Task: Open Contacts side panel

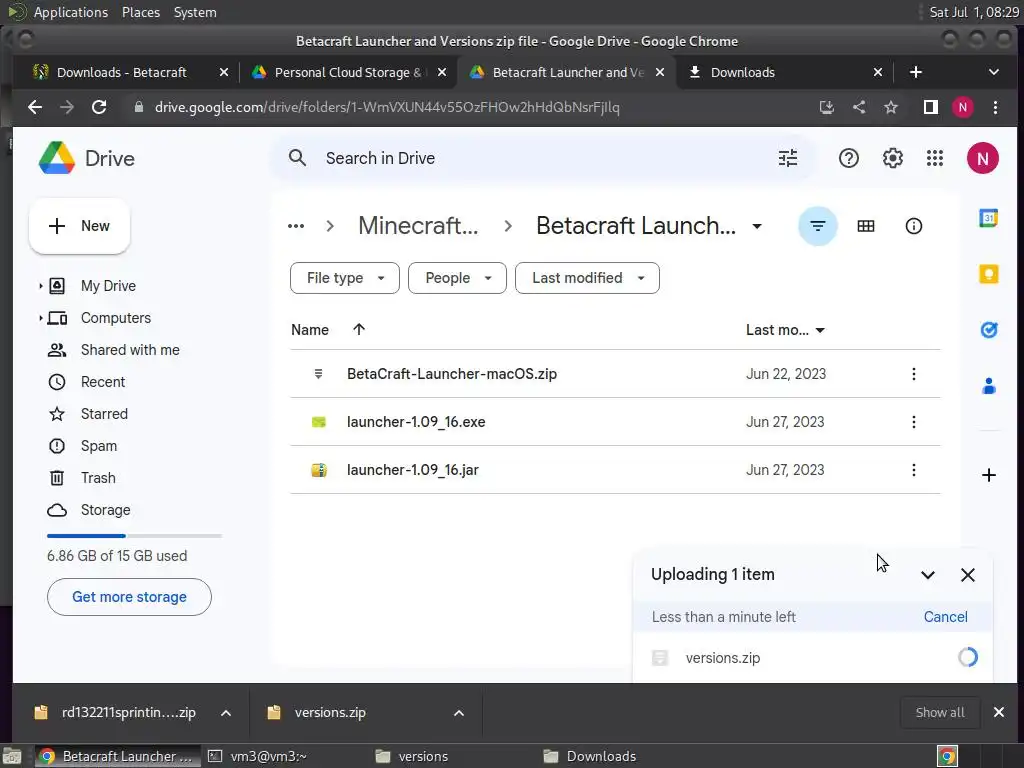Action: pos(989,386)
